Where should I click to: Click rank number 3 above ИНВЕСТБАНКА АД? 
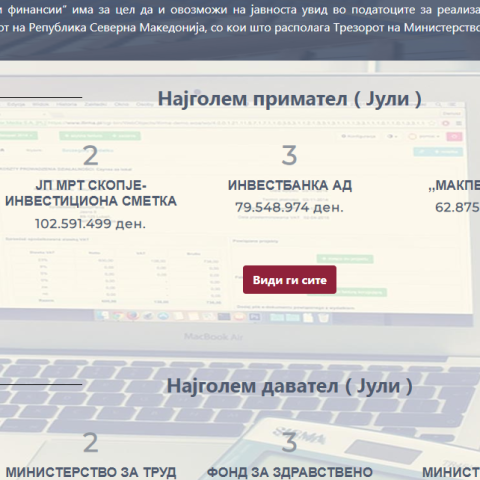pyautogui.click(x=289, y=155)
